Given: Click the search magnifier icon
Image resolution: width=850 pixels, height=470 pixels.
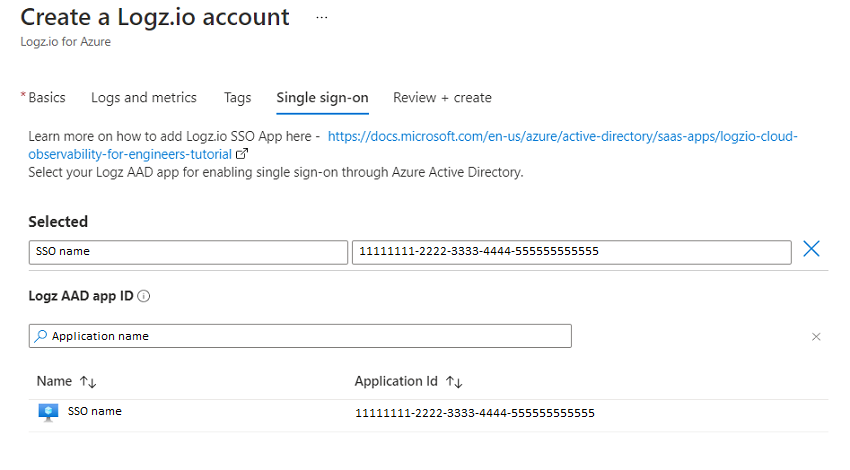Looking at the screenshot, I should click(41, 336).
